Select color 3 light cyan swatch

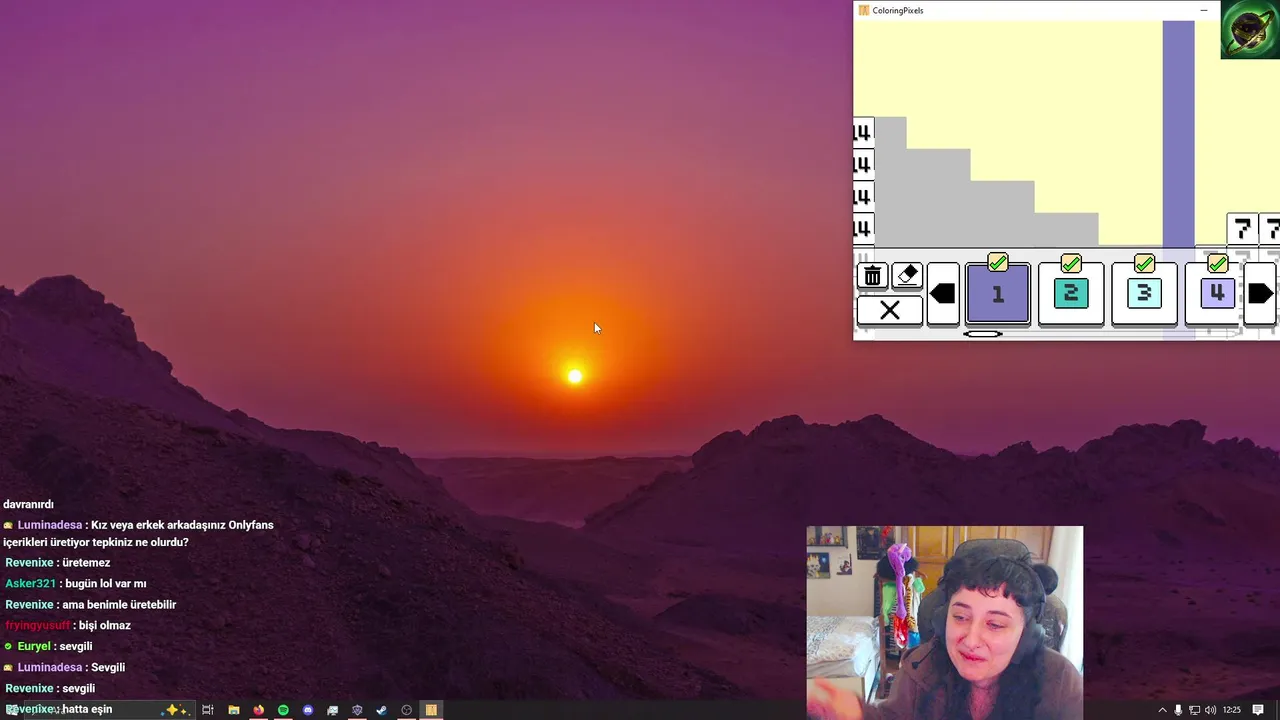[1144, 294]
